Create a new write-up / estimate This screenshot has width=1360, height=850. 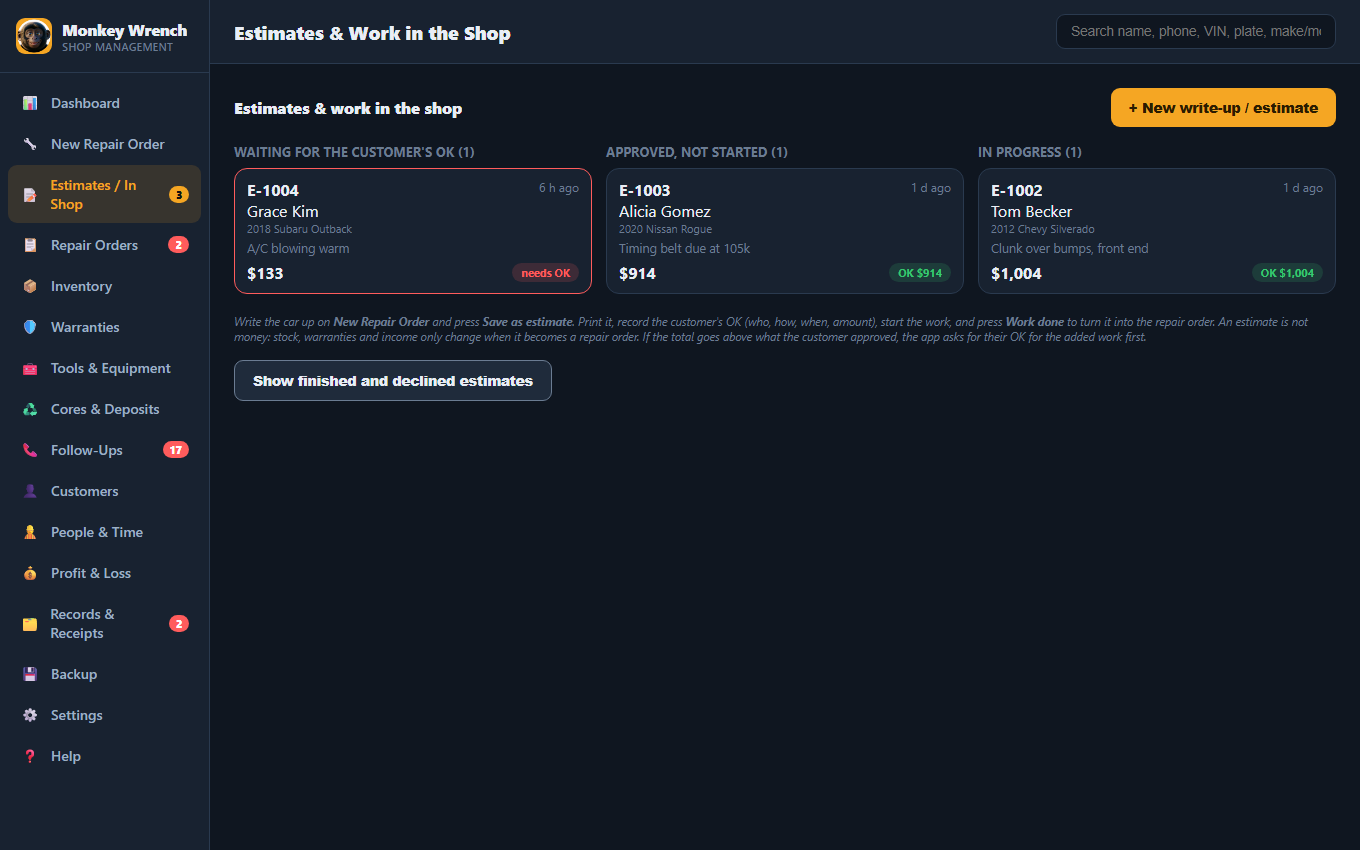click(x=1223, y=108)
